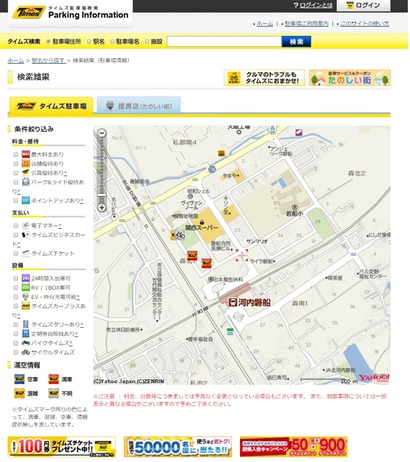Click the Yahoo! Japan logo on the map
Screen dimensions: 410x462
pos(374,378)
